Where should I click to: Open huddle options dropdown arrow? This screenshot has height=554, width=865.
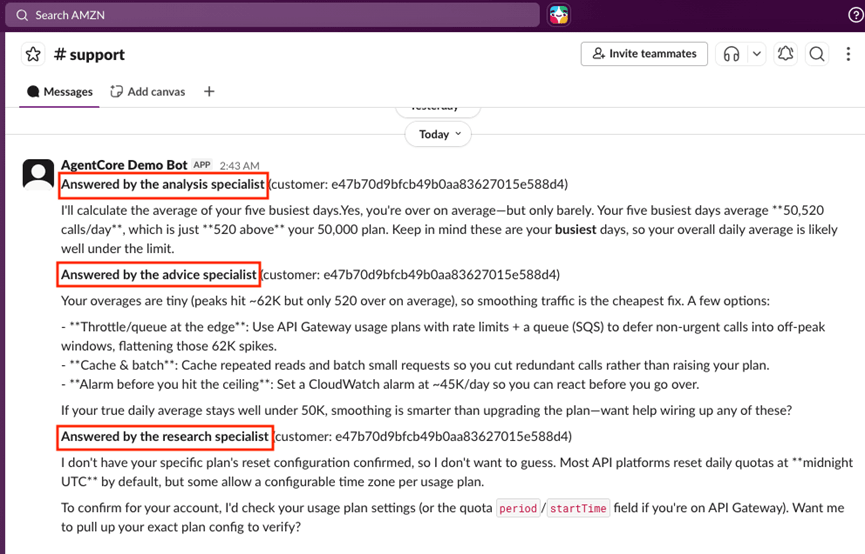(757, 54)
